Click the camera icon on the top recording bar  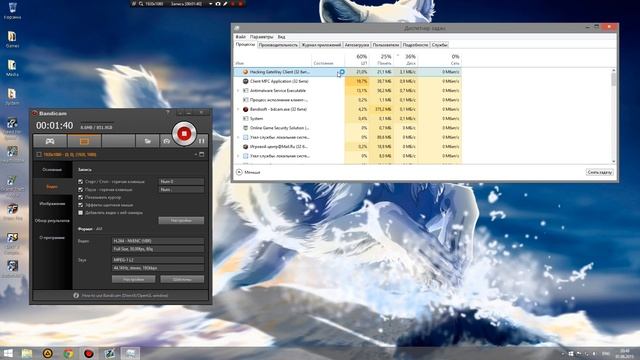tap(218, 4)
